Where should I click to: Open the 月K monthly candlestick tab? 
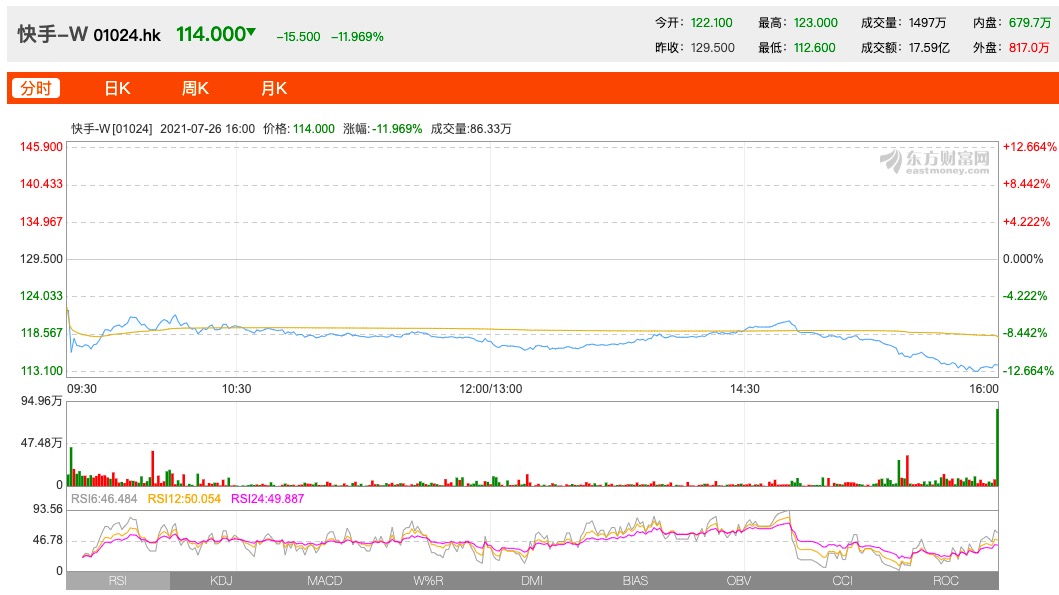tap(274, 88)
